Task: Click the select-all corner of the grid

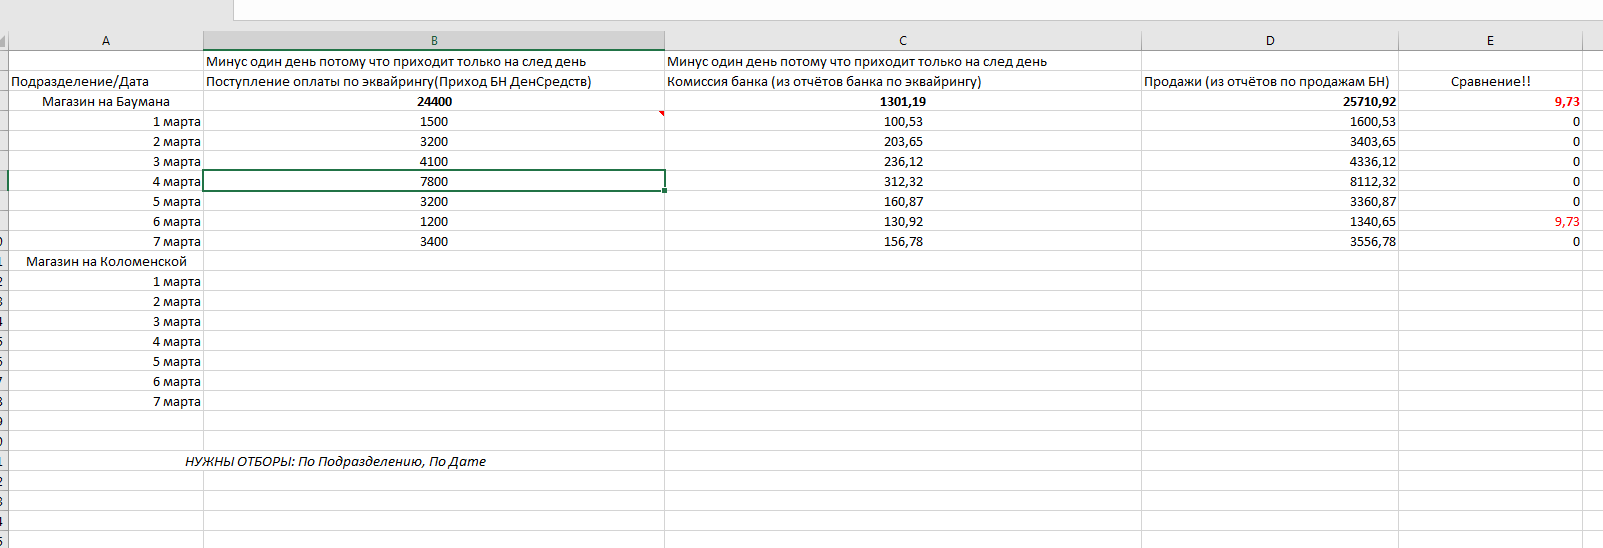Action: point(3,41)
